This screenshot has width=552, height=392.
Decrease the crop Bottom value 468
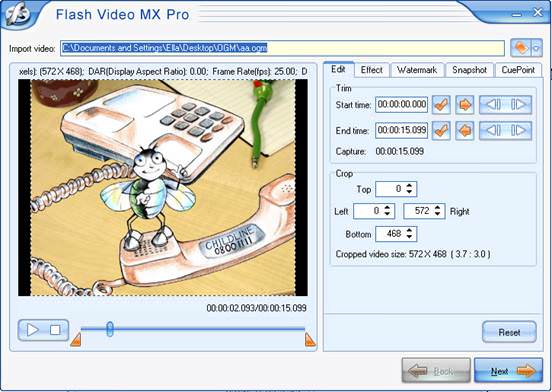pyautogui.click(x=409, y=237)
